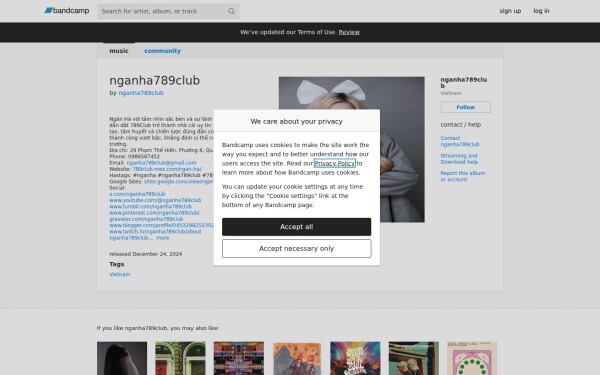This screenshot has width=600, height=375.
Task: Switch to the community tab
Action: (162, 51)
